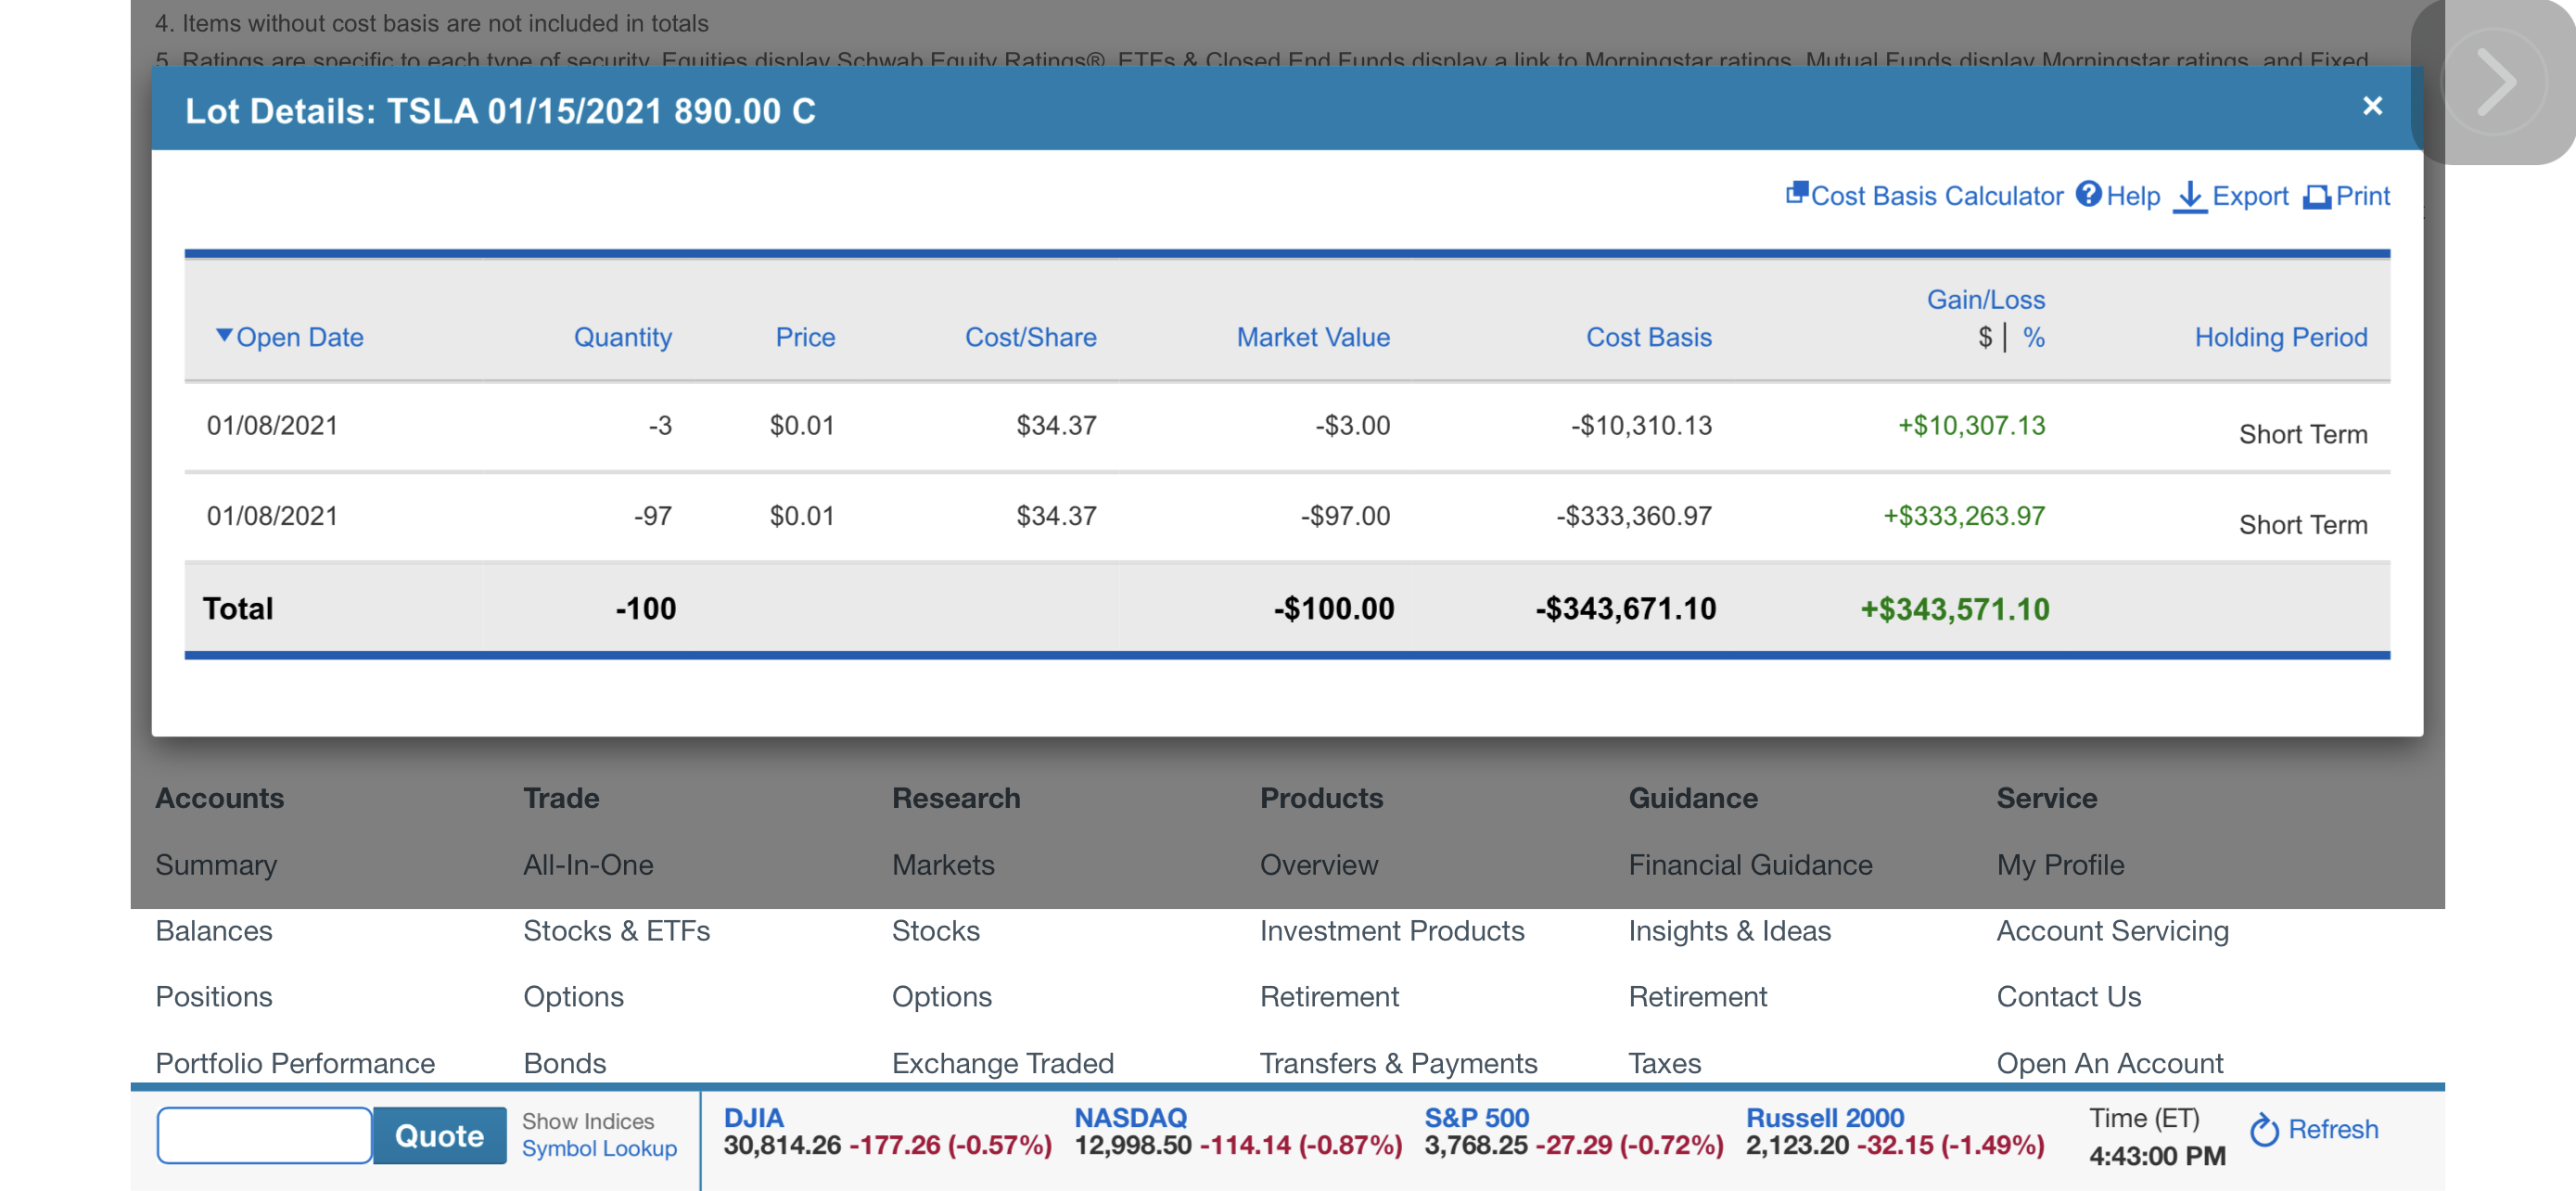2576x1191 pixels.
Task: Open Investment Products link
Action: (1391, 930)
